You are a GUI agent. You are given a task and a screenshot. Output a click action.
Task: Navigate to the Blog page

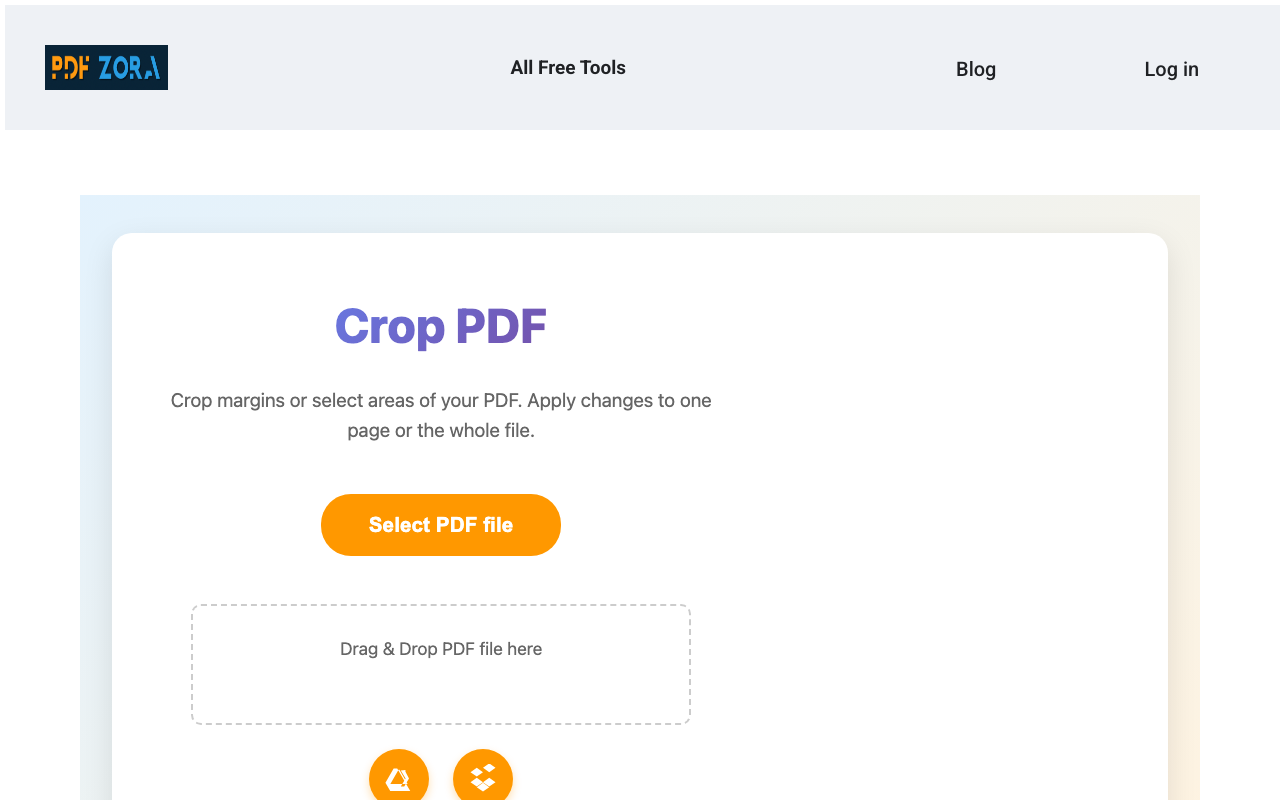976,69
